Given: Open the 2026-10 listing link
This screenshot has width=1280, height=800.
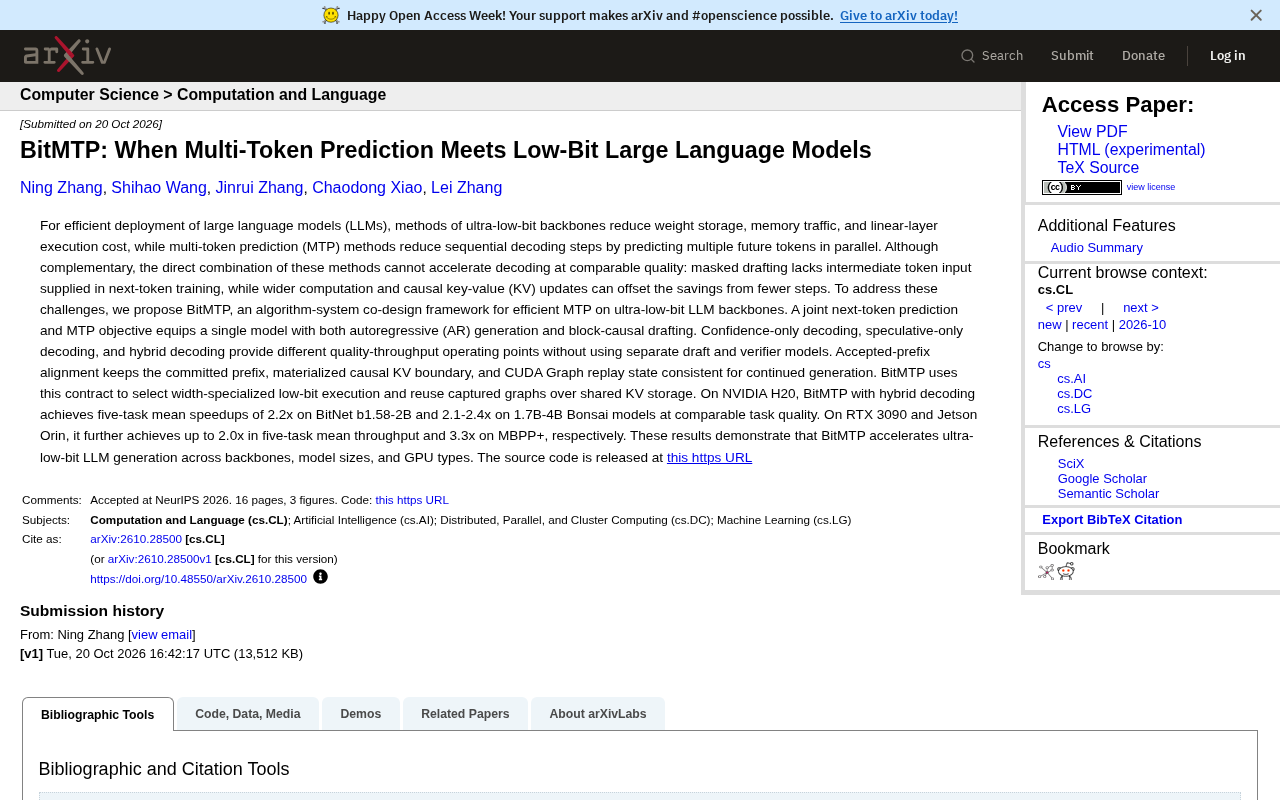Looking at the screenshot, I should click(x=1142, y=325).
